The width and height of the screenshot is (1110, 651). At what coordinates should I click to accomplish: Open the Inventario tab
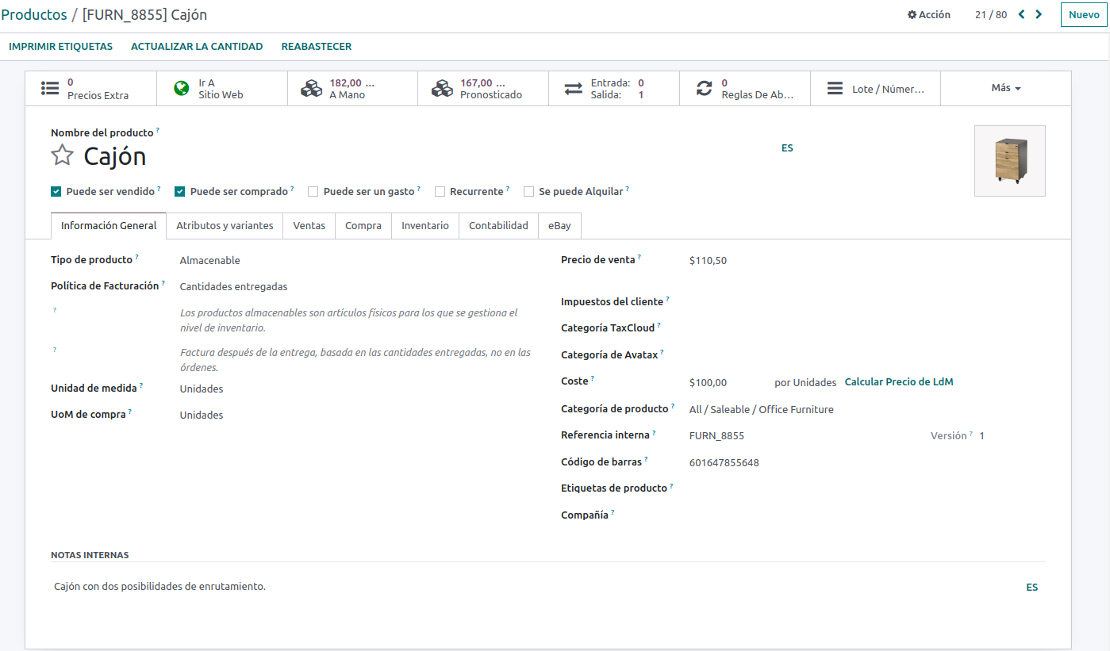point(425,226)
